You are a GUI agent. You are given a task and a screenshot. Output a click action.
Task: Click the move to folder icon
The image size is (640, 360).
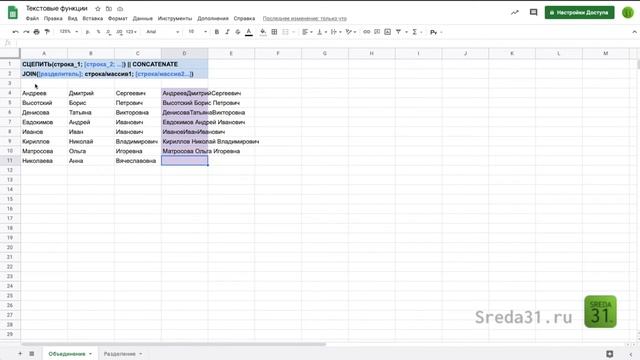click(x=109, y=9)
